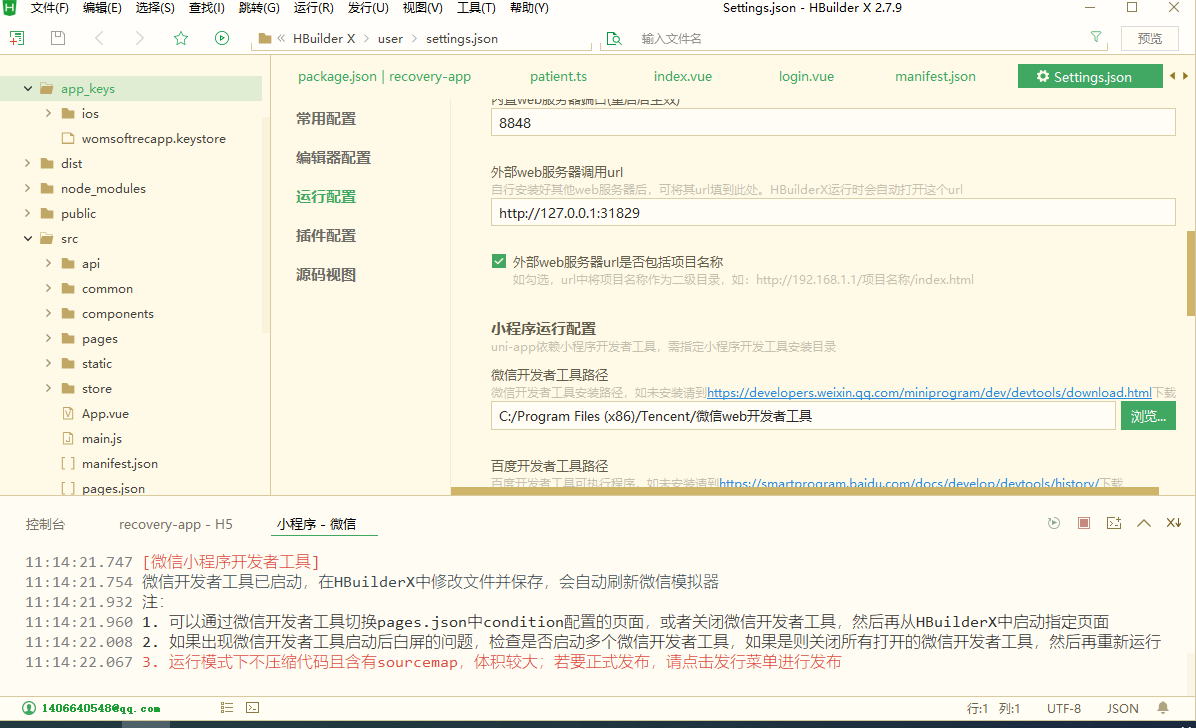The image size is (1196, 728).
Task: Click the run play icon in toolbar
Action: click(222, 38)
